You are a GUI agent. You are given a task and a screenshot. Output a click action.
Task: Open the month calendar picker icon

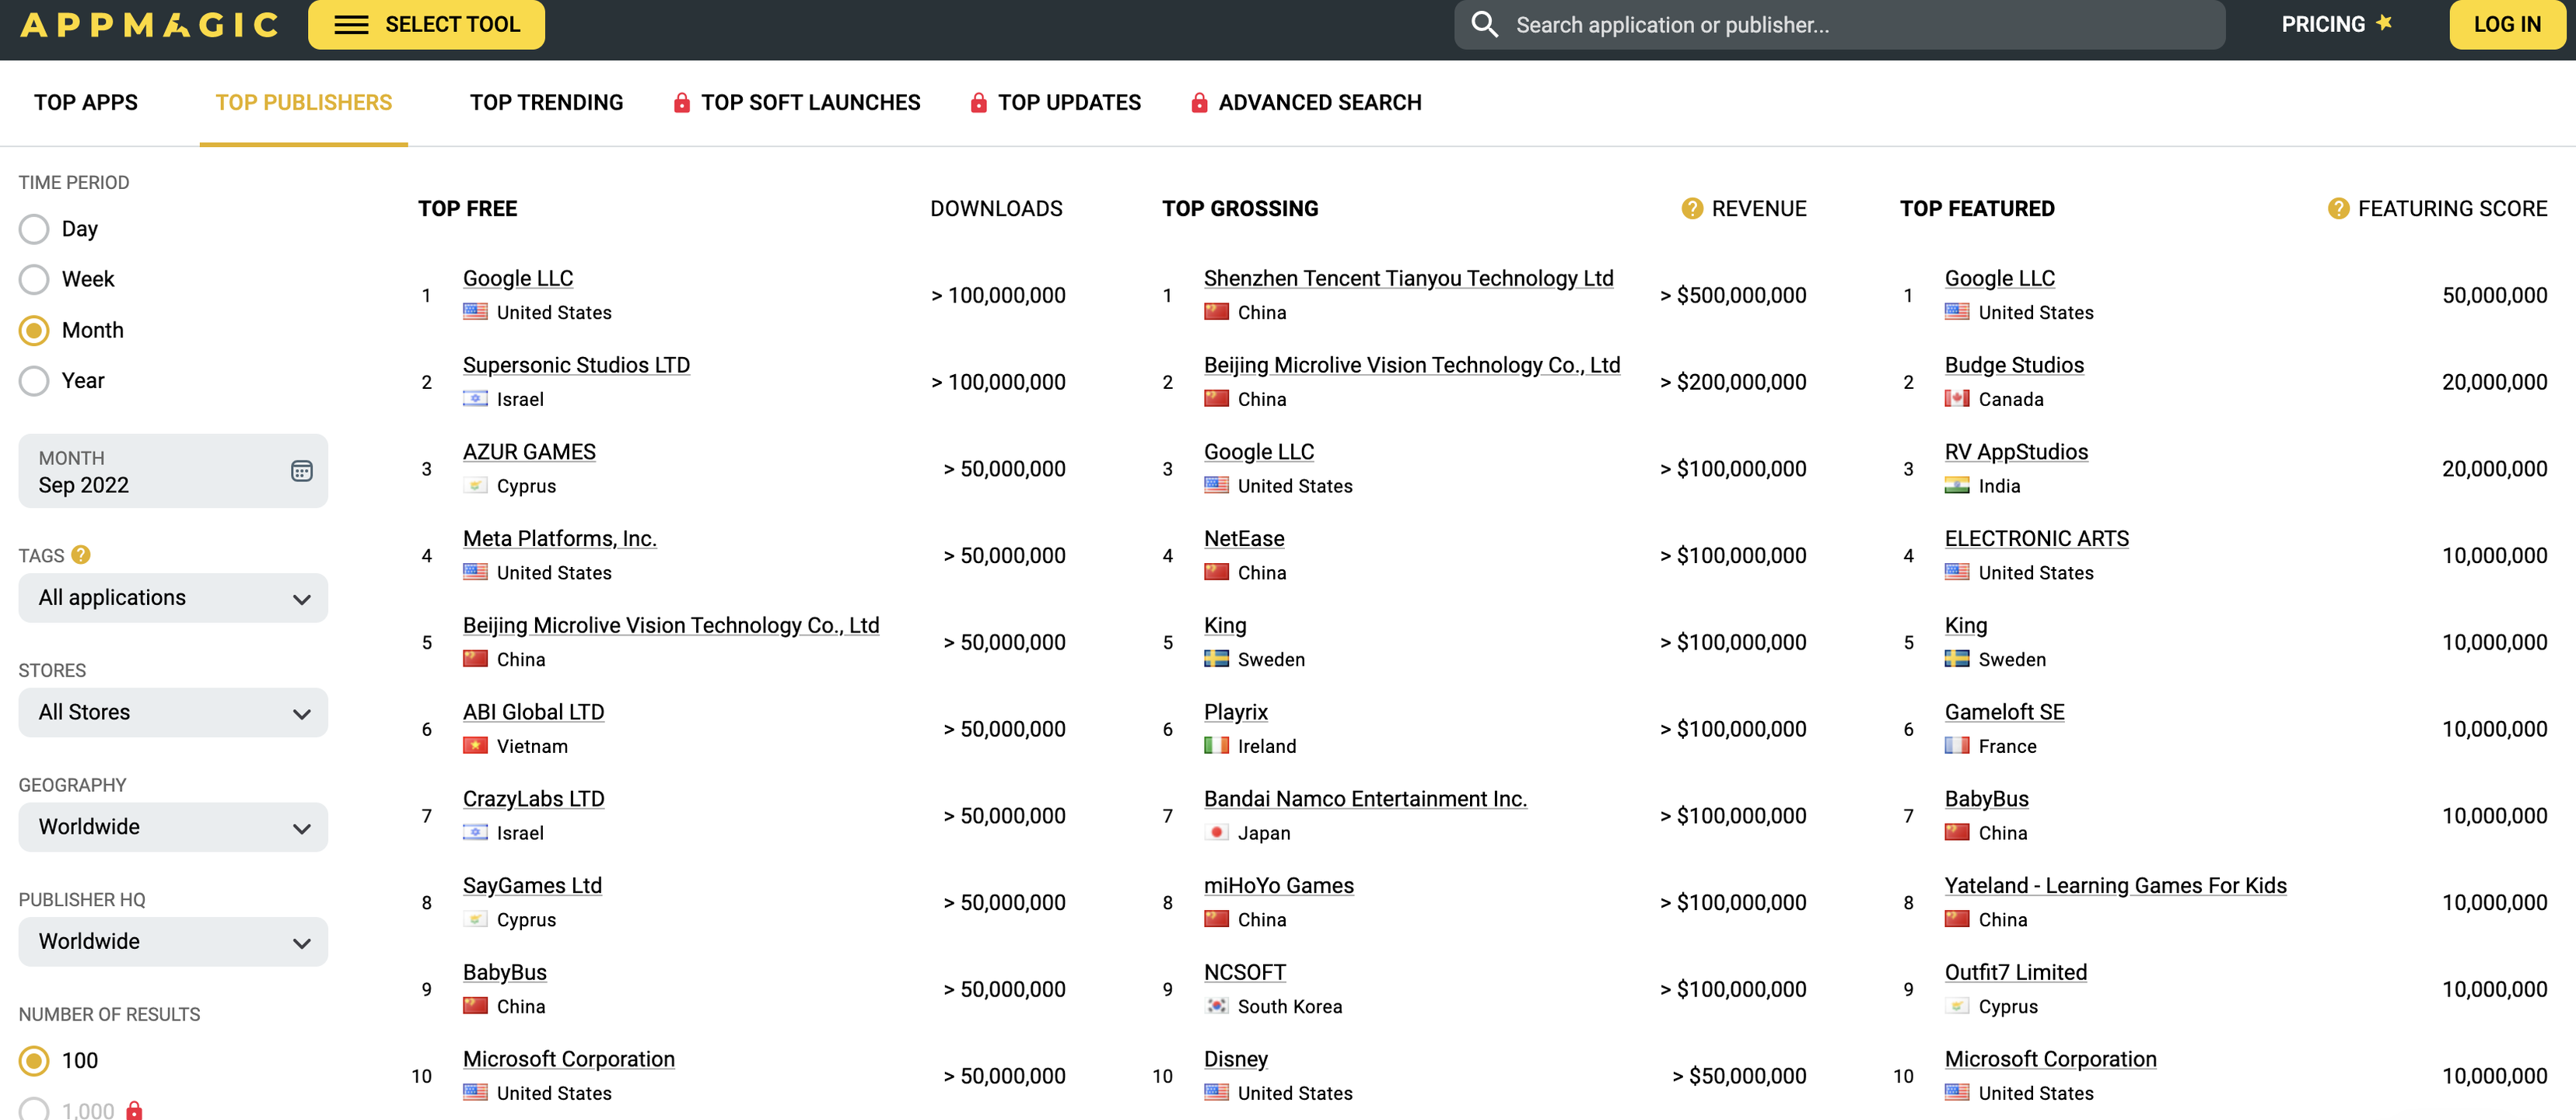tap(301, 471)
